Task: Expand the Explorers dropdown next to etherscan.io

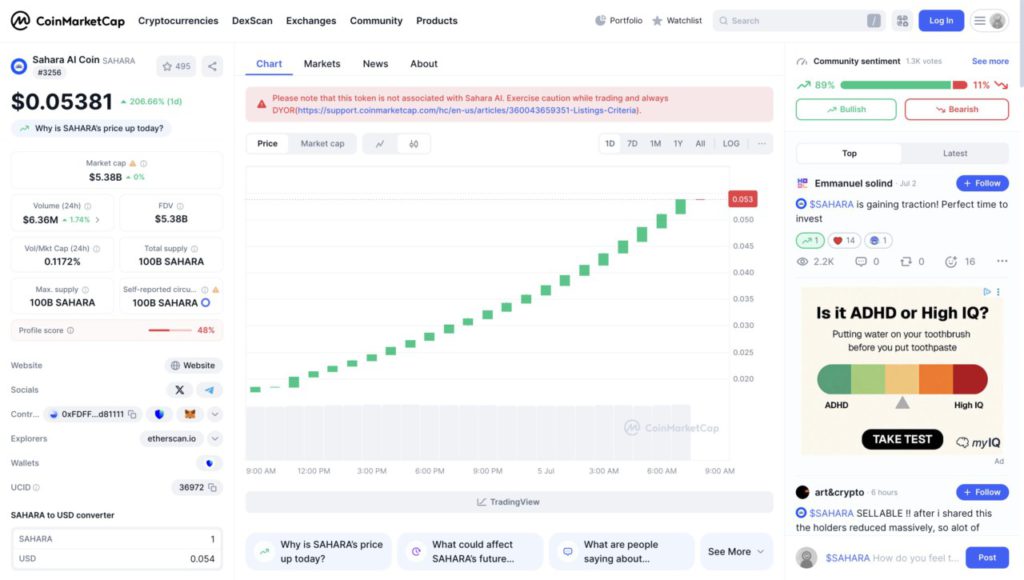Action: coord(214,439)
